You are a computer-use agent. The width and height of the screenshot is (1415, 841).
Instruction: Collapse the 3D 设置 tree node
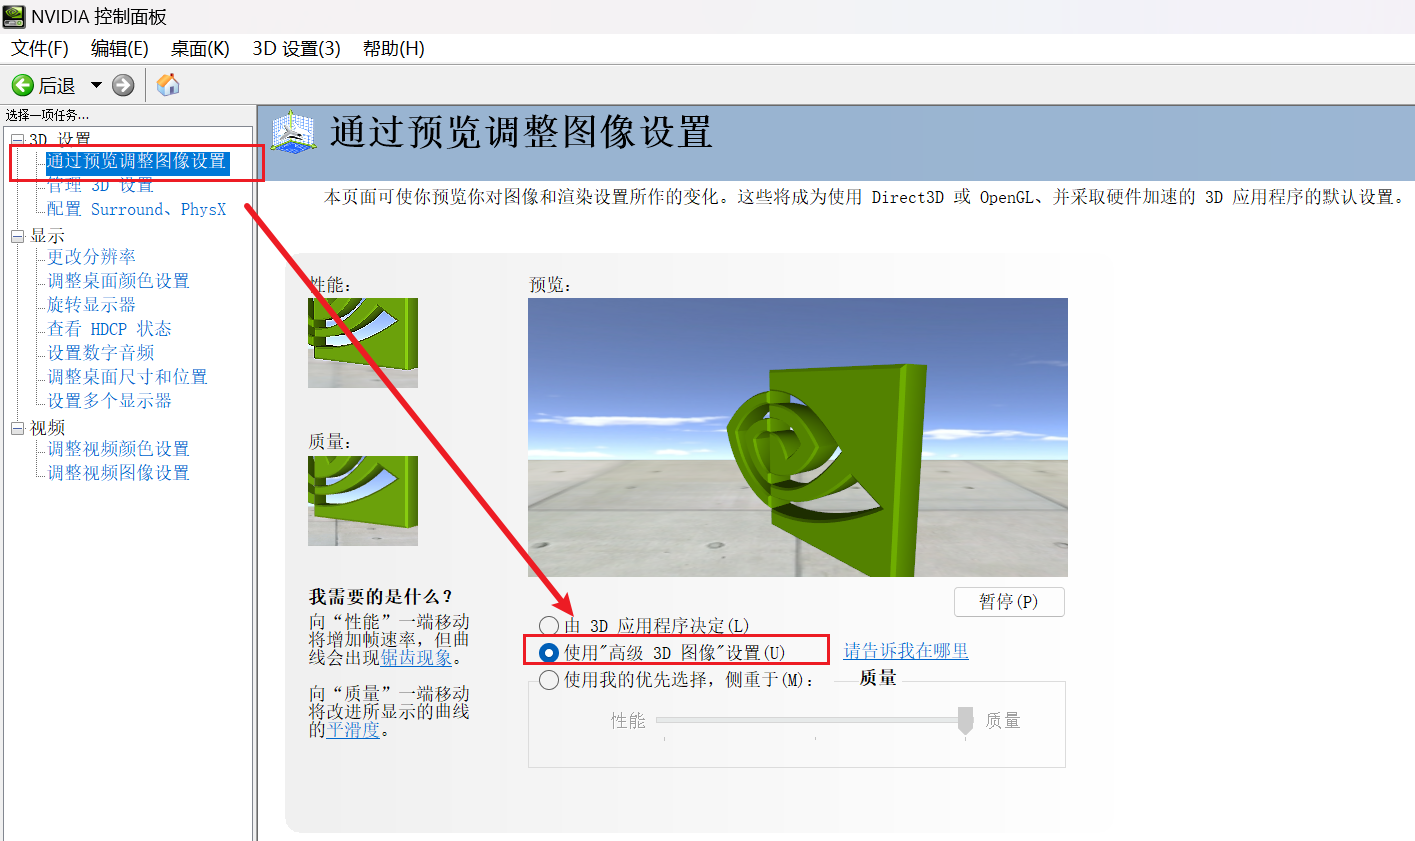point(17,140)
